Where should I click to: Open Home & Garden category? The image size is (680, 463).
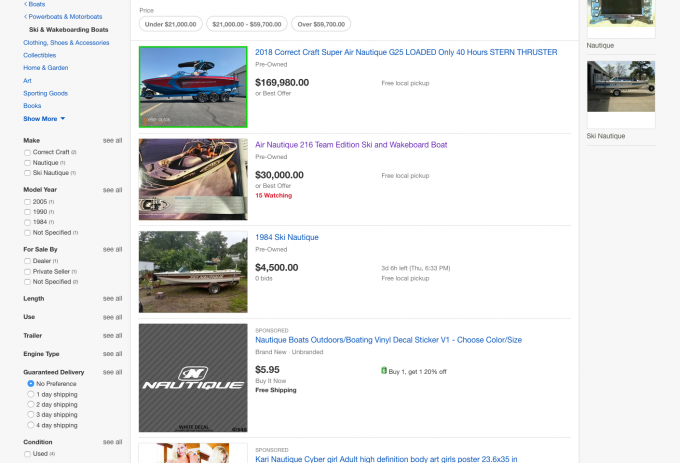coord(45,68)
